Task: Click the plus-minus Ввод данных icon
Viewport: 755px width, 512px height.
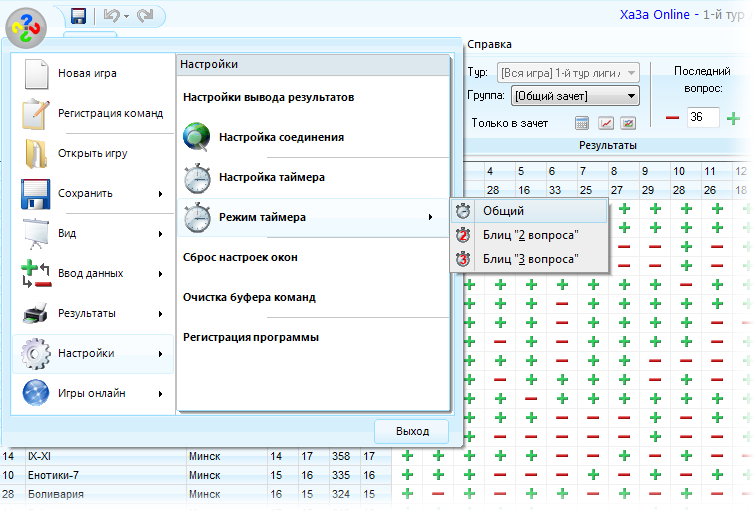Action: (x=36, y=274)
